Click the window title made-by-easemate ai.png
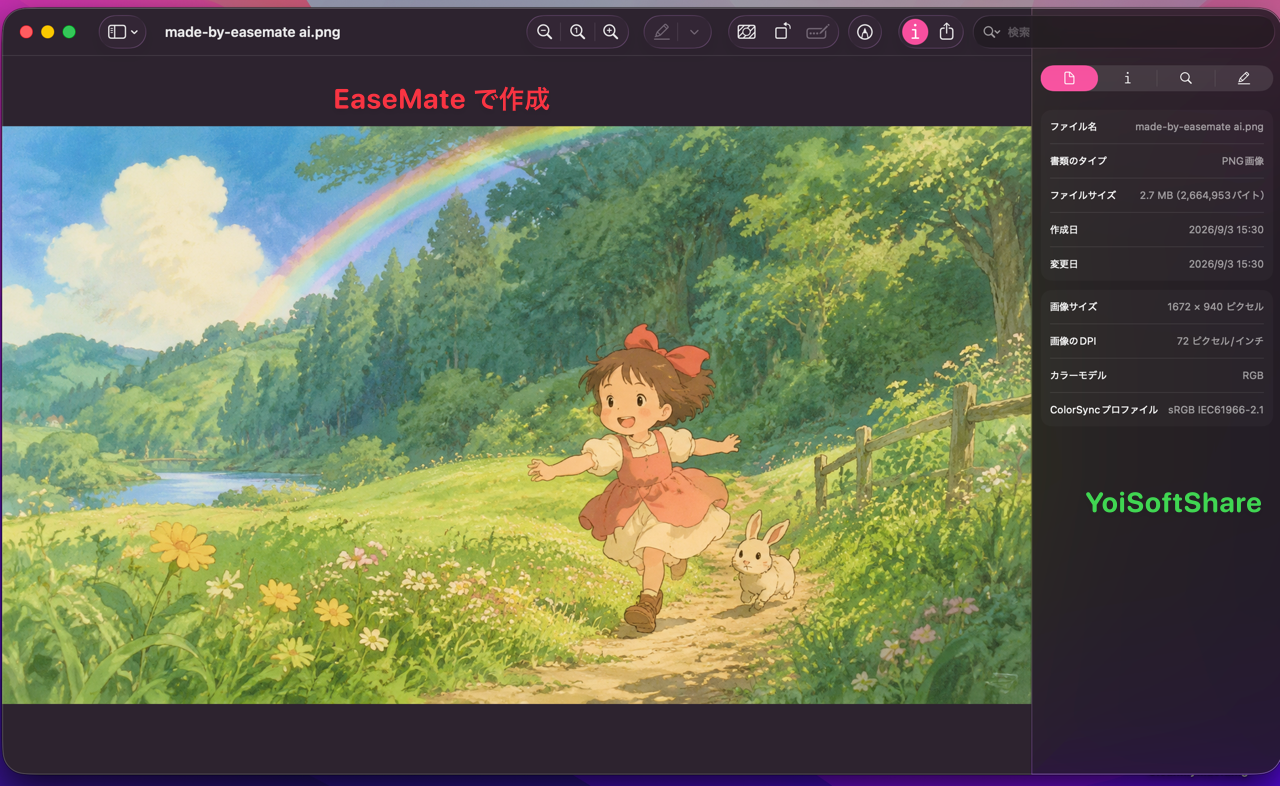The image size is (1280, 786). [x=252, y=32]
